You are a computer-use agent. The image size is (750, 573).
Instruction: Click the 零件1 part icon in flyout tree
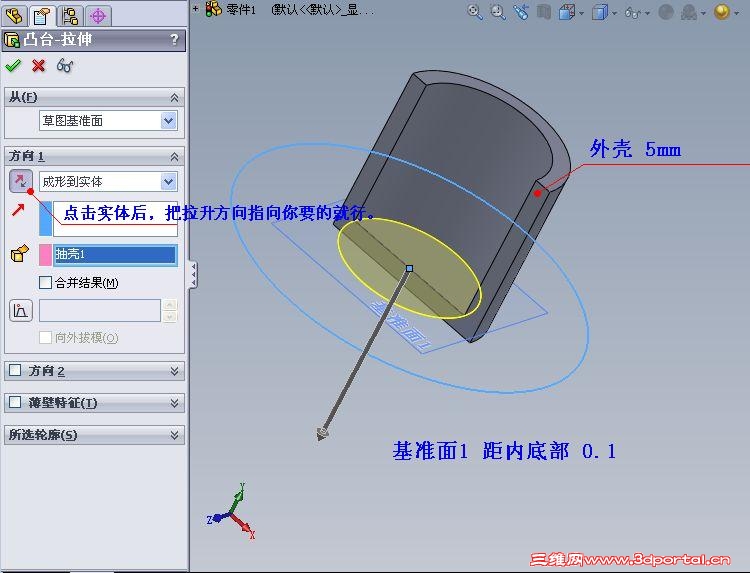[x=214, y=9]
